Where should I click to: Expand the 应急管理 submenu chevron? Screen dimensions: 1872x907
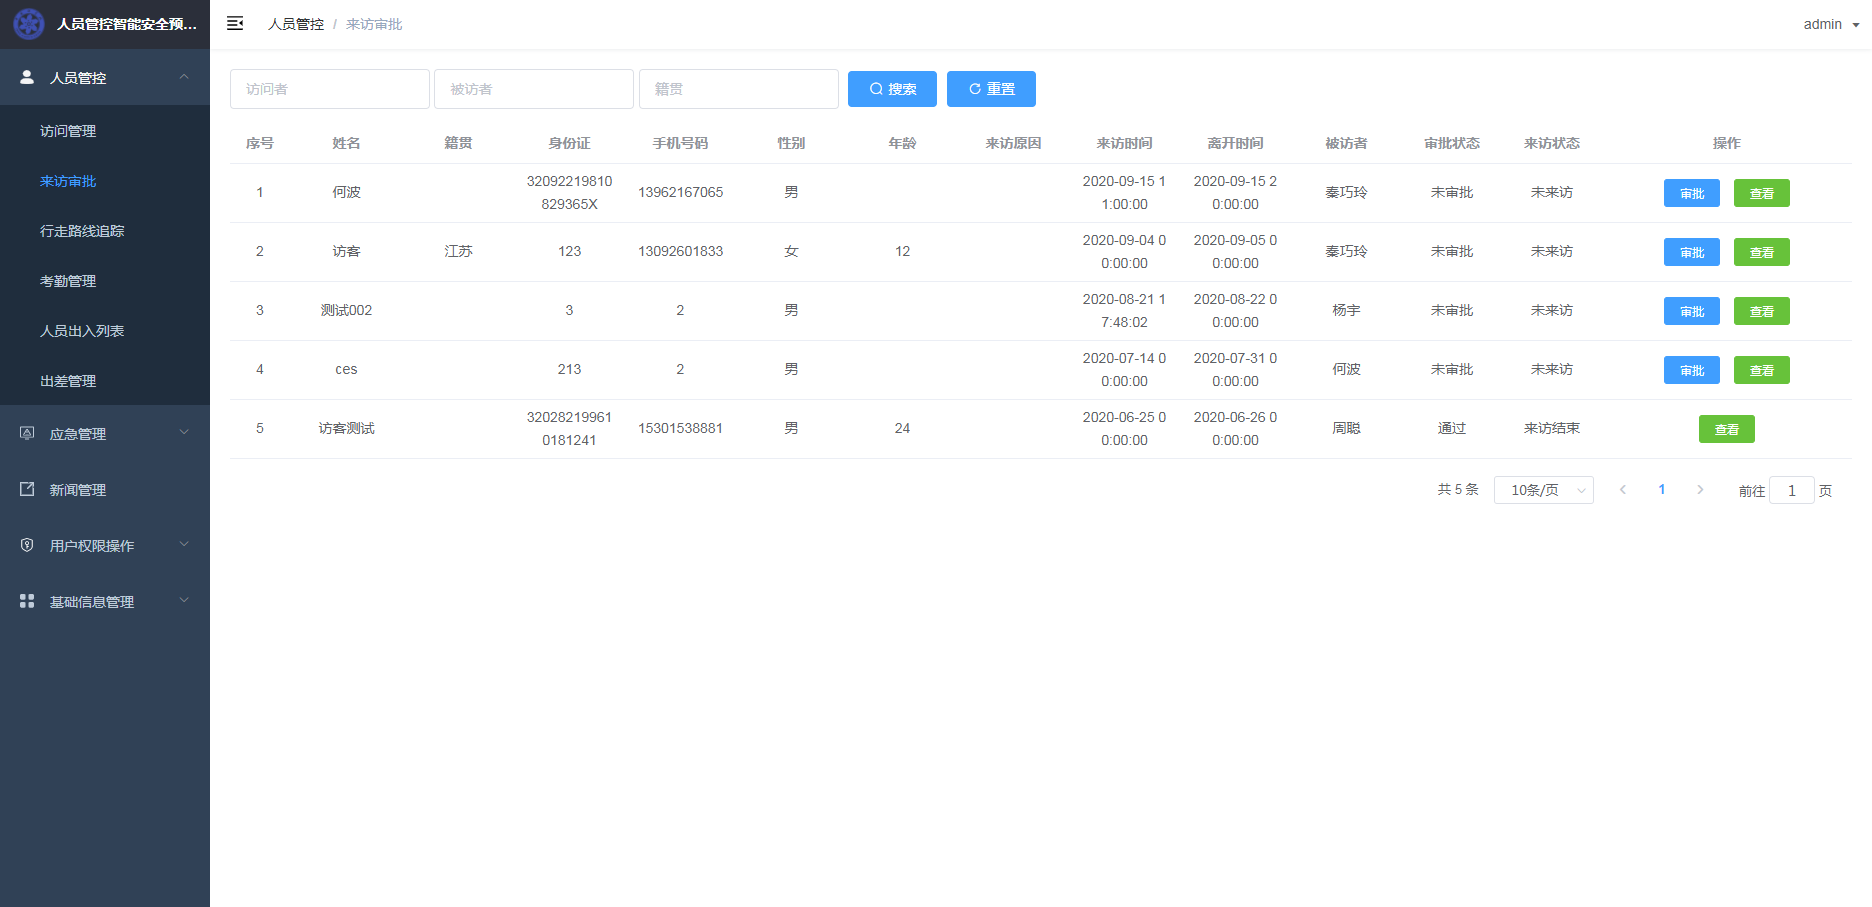[x=184, y=433]
